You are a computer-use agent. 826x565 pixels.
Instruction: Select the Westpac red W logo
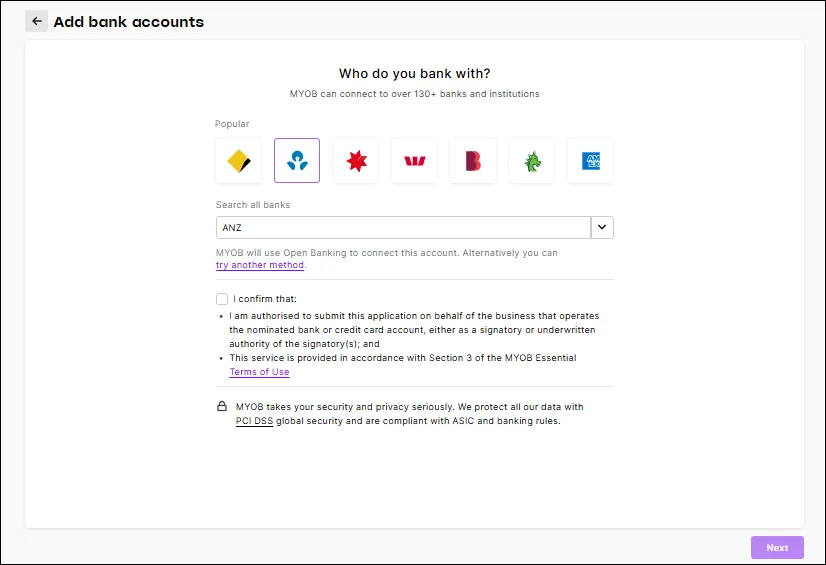[x=415, y=161]
